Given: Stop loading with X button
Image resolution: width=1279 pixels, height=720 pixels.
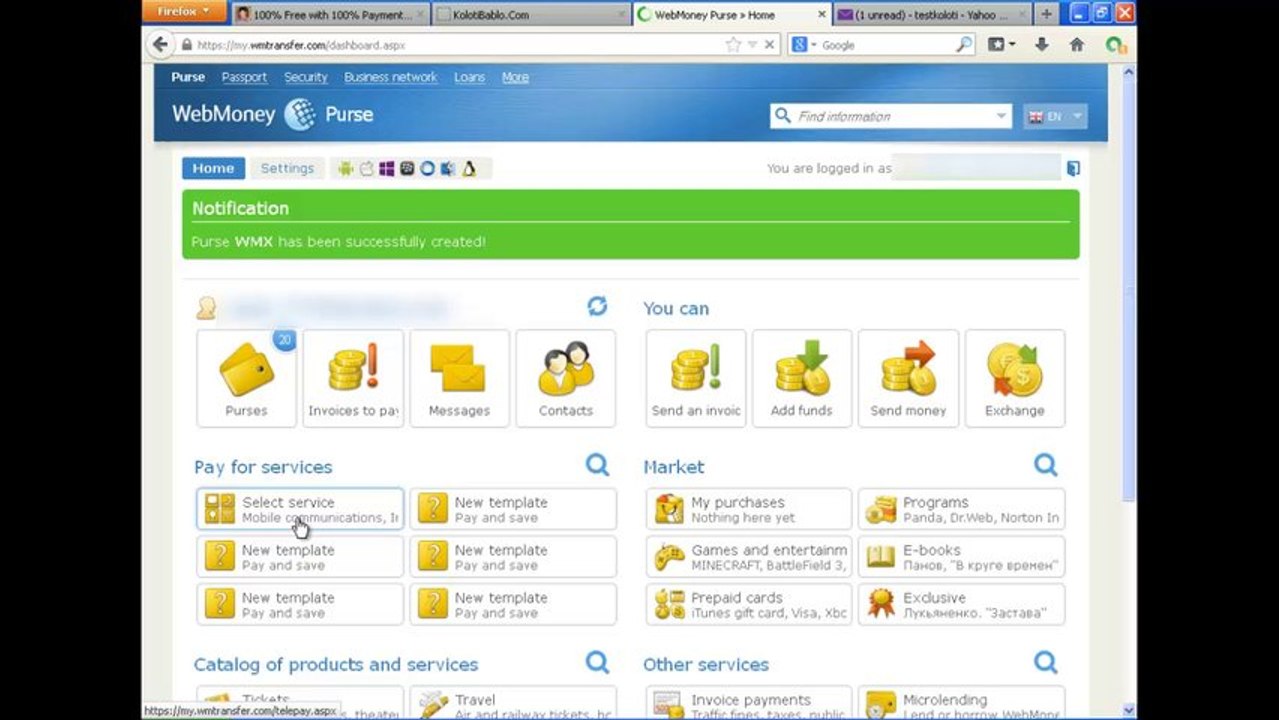Looking at the screenshot, I should [x=769, y=45].
